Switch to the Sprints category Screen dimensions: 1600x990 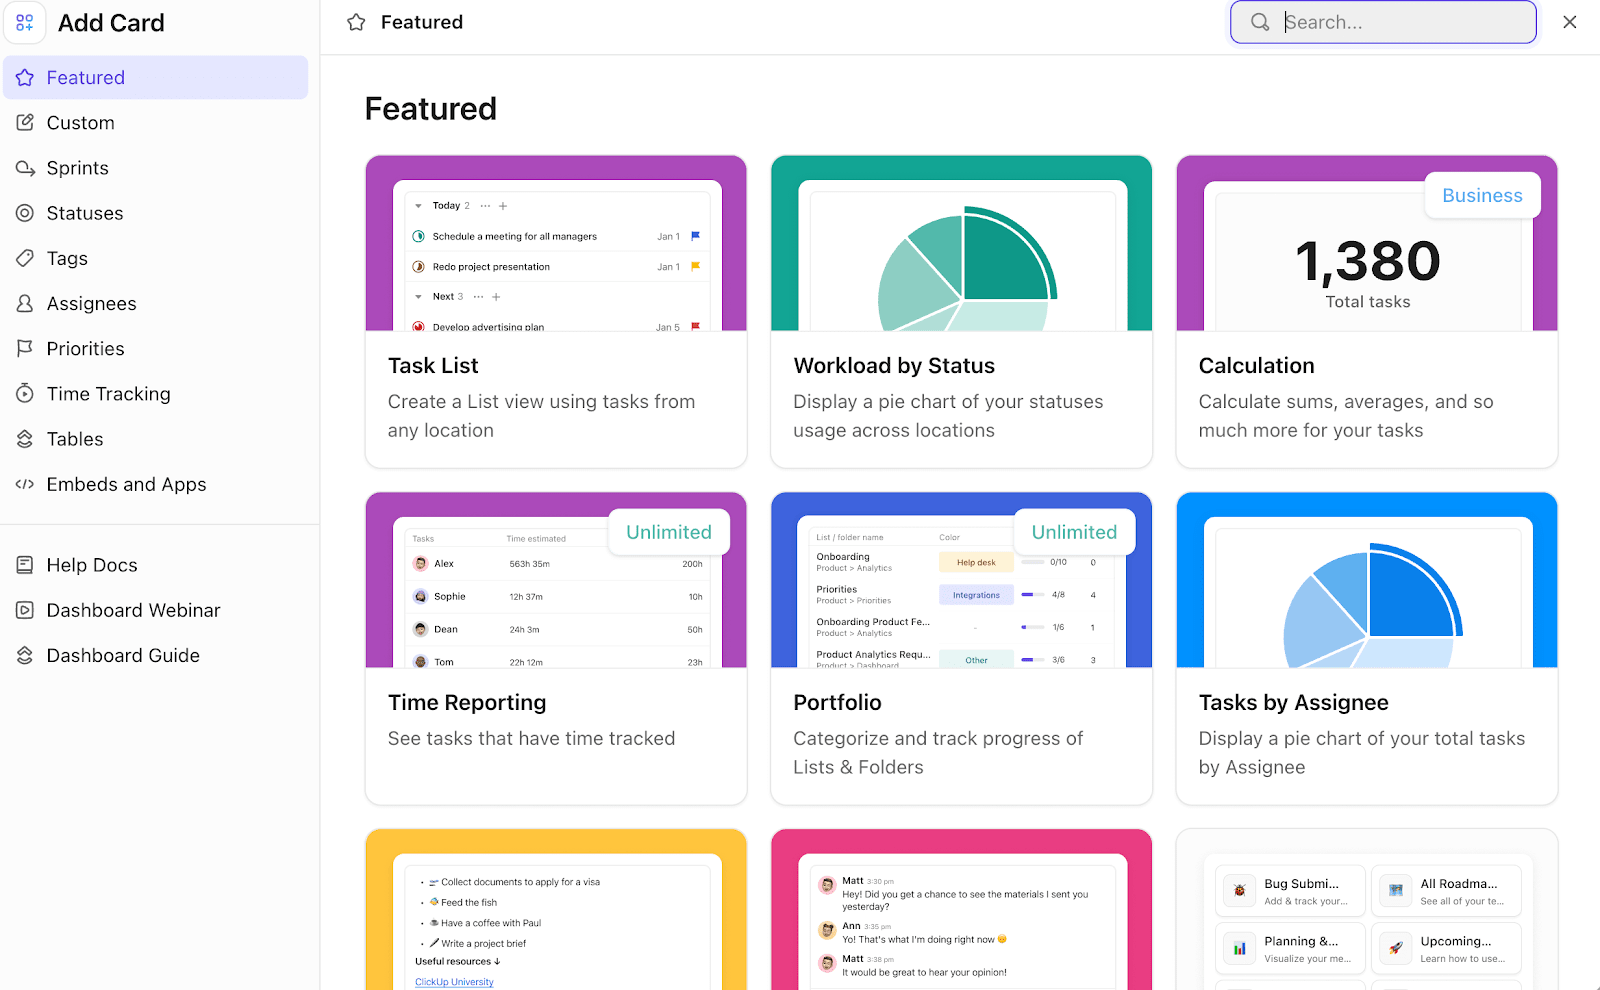tap(156, 168)
